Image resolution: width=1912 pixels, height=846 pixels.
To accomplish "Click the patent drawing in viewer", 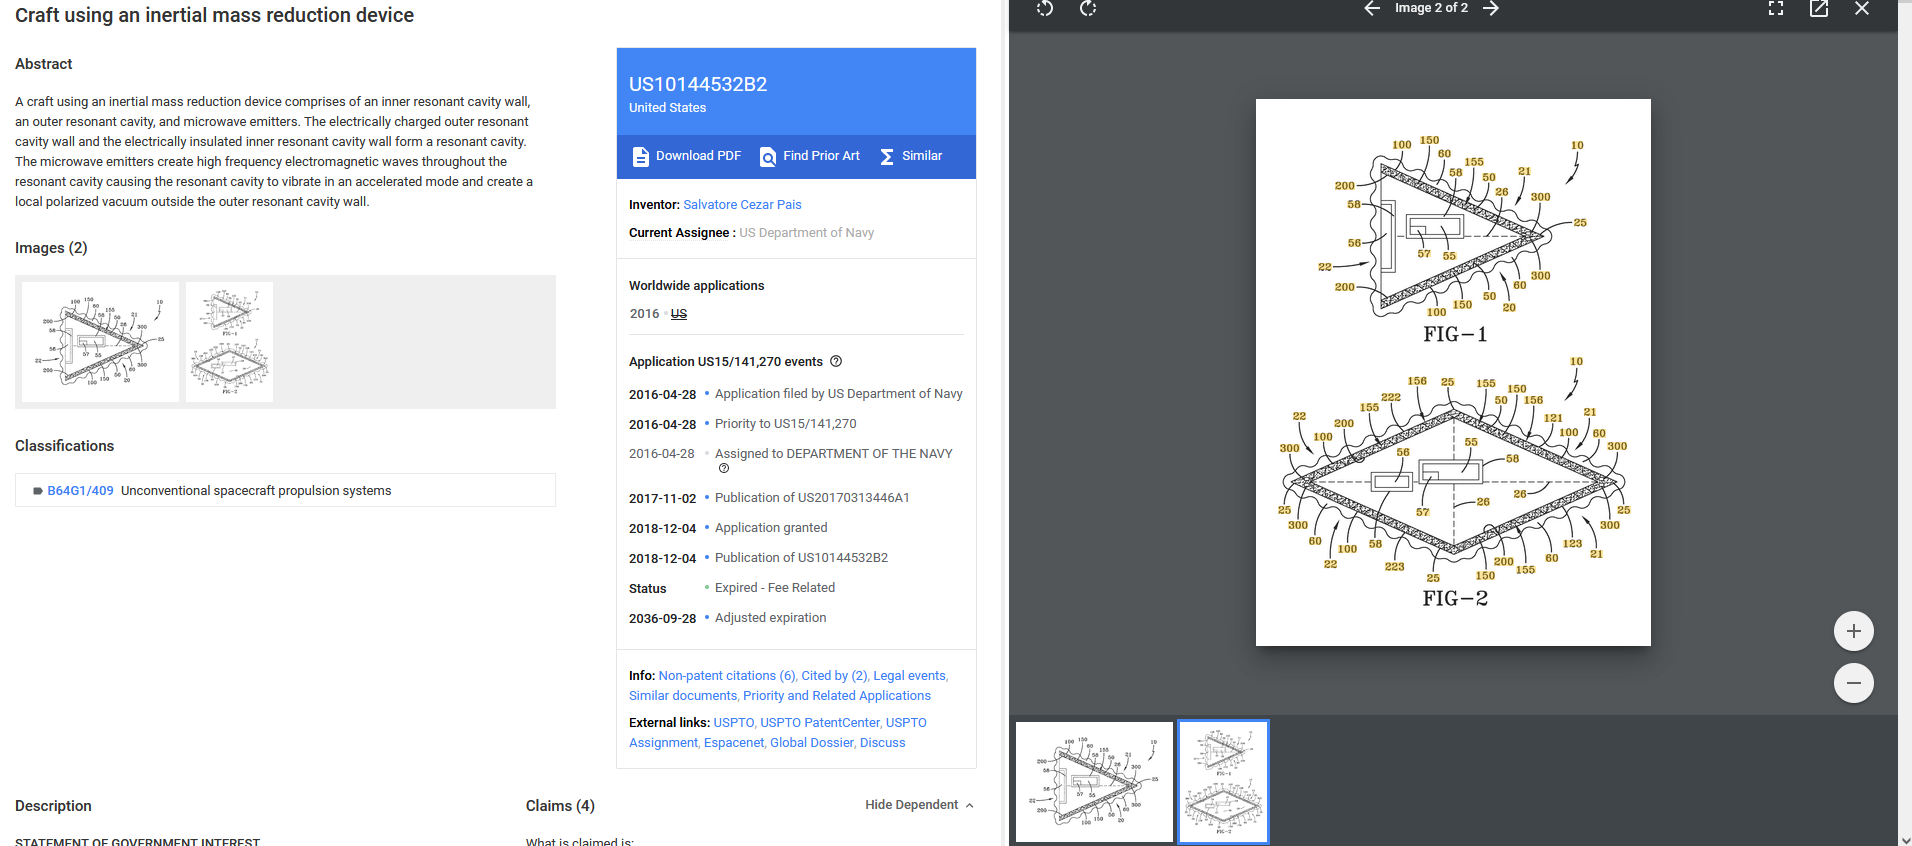I will [x=1453, y=372].
